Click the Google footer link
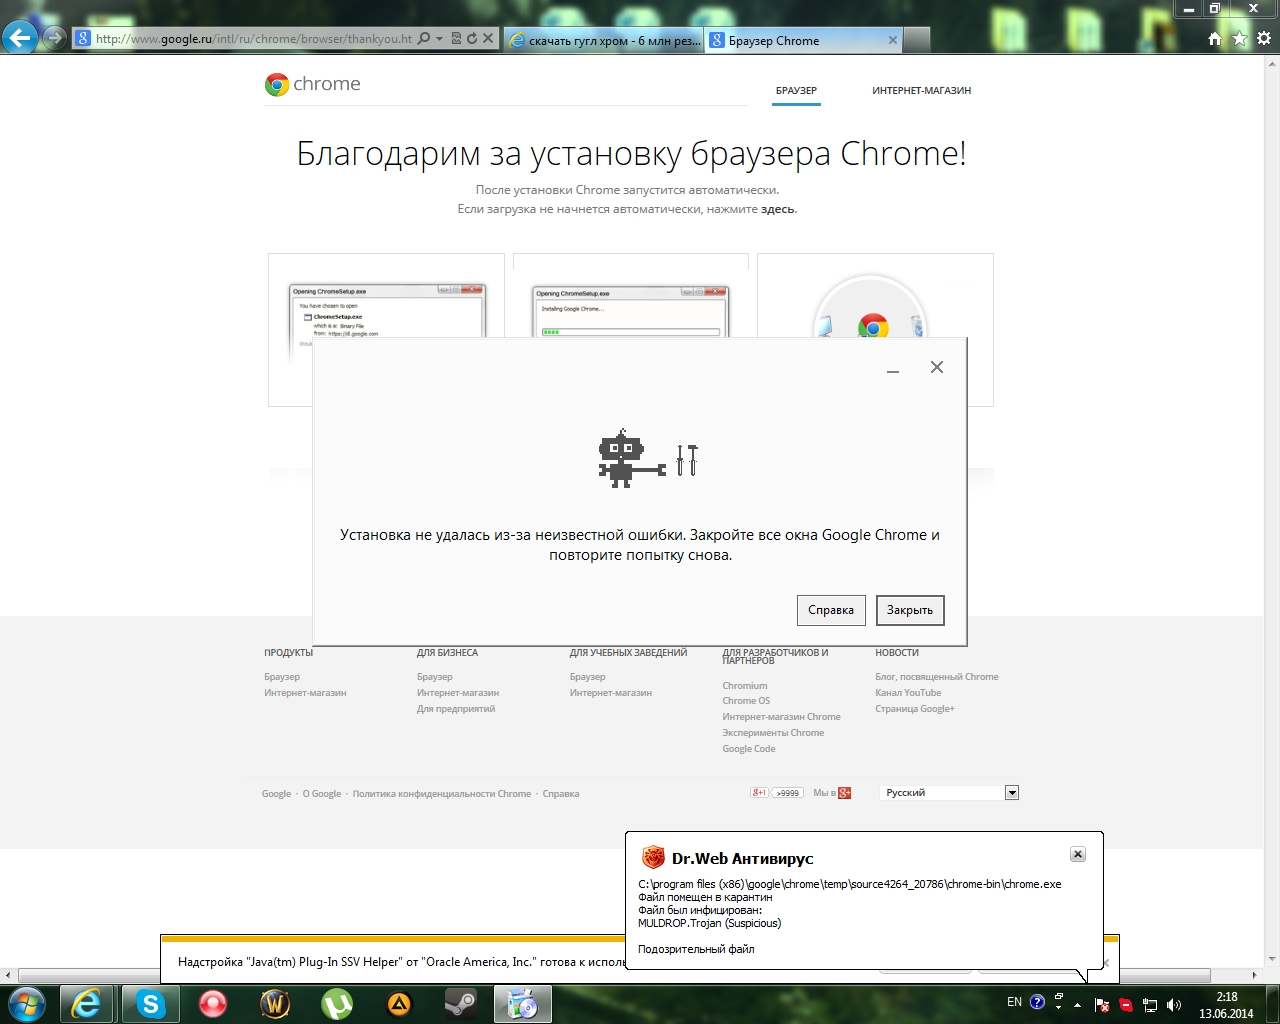 276,794
